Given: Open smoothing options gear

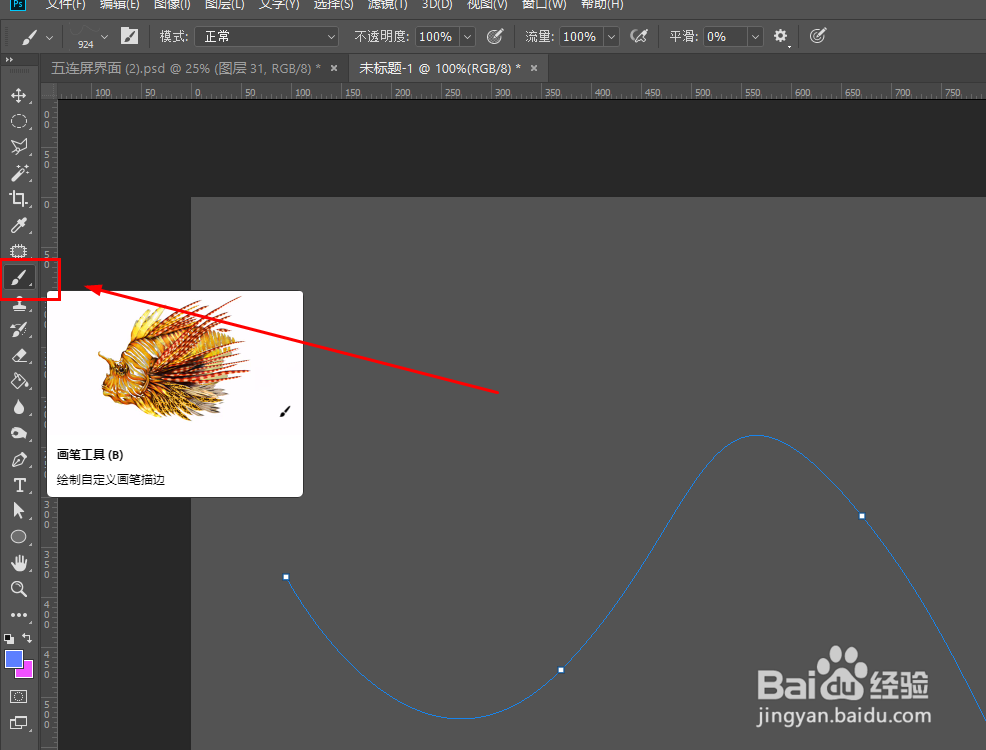Looking at the screenshot, I should (x=780, y=36).
